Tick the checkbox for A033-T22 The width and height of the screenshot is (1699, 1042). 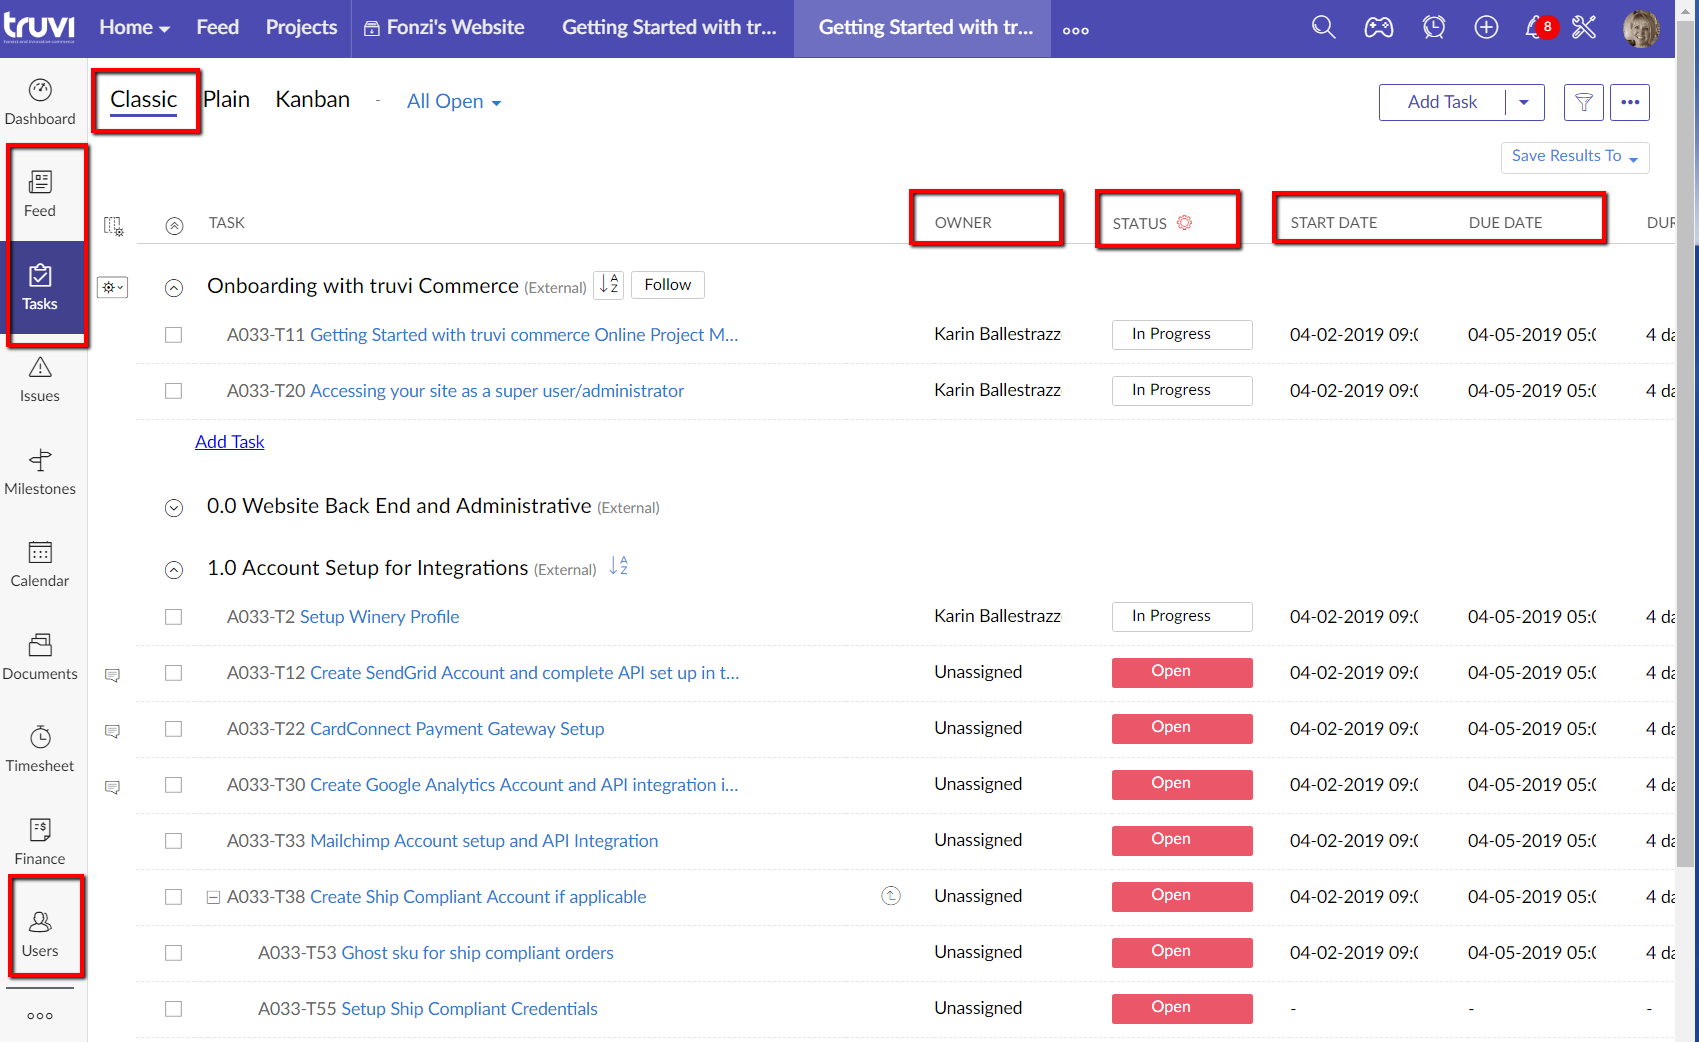(x=174, y=729)
